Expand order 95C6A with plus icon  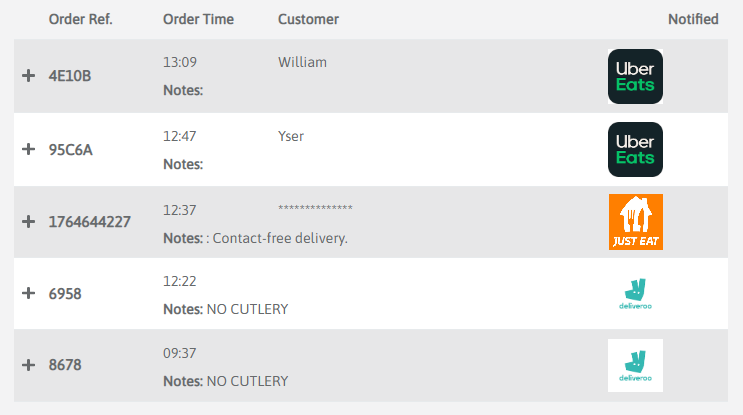point(29,149)
